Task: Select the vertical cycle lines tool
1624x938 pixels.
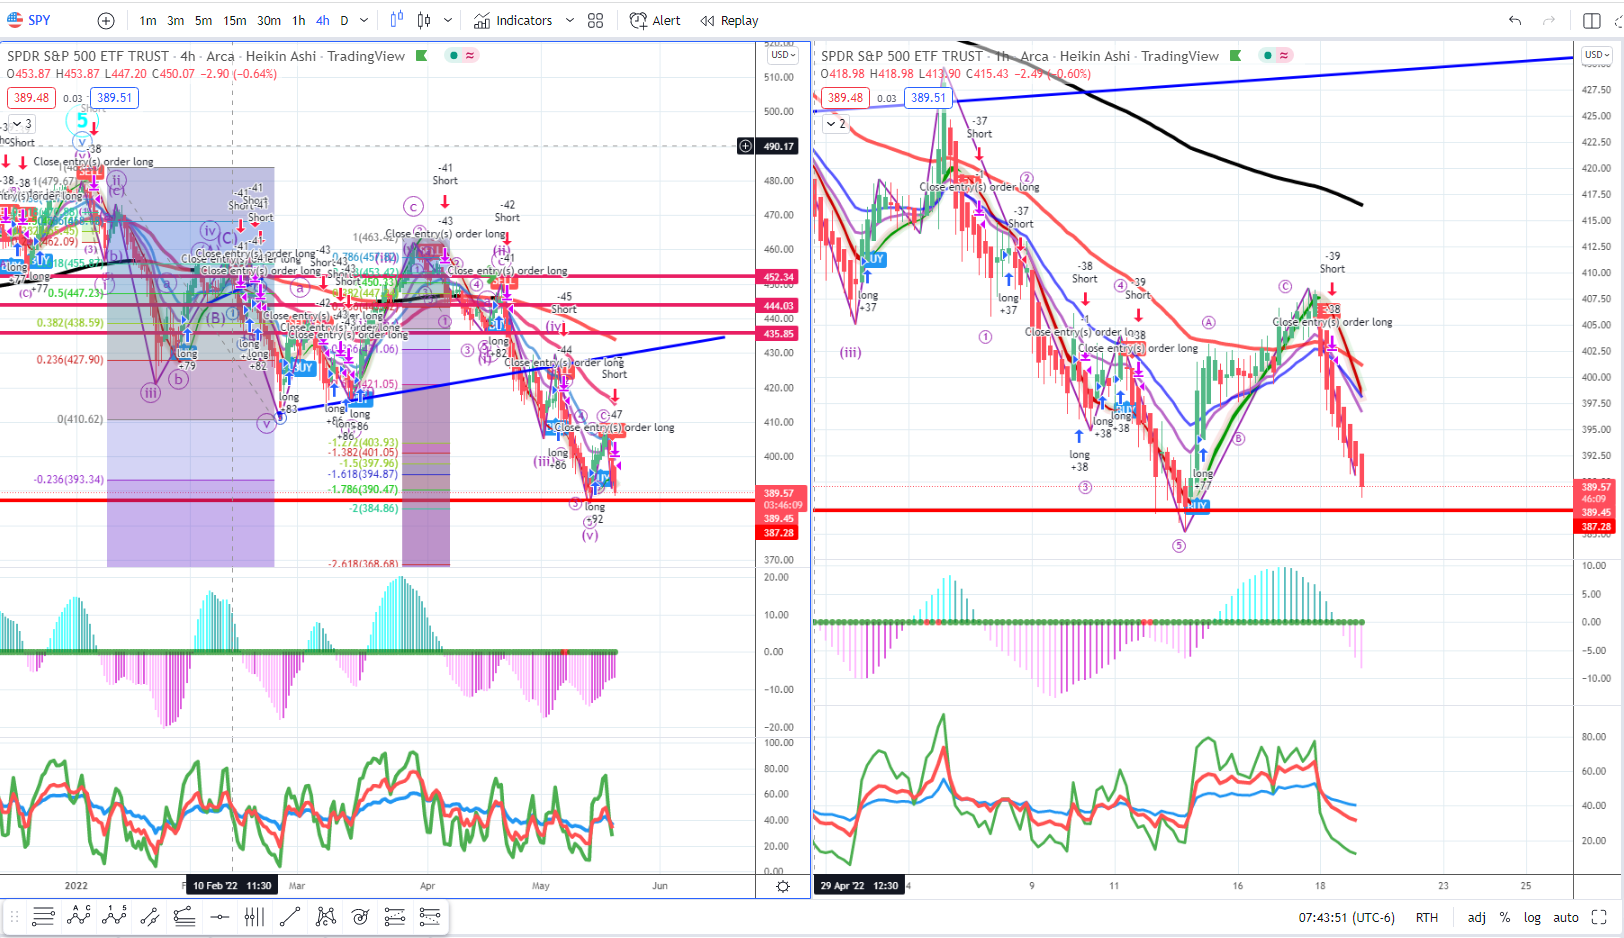Action: coord(254,916)
